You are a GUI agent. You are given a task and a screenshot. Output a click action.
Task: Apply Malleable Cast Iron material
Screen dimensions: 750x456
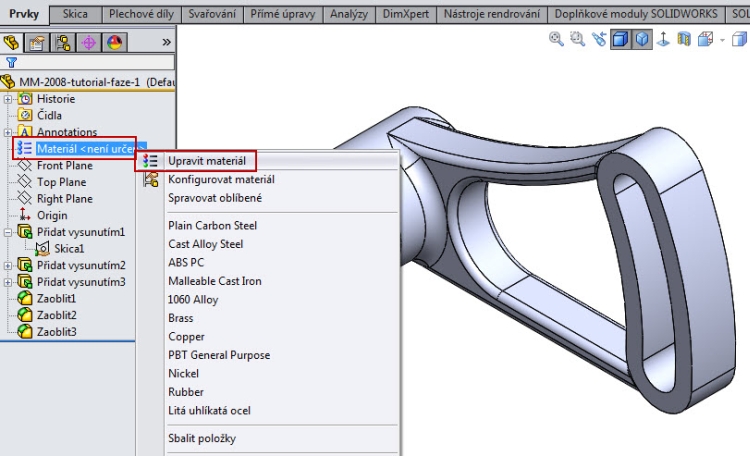[x=215, y=281]
